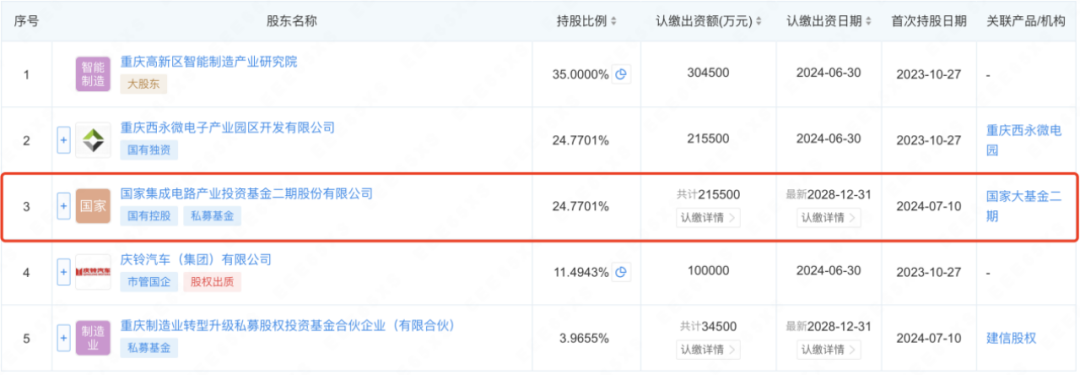
Task: Click logo of 重庆西永微电子产业园区开发有限公司
Action: 93,141
